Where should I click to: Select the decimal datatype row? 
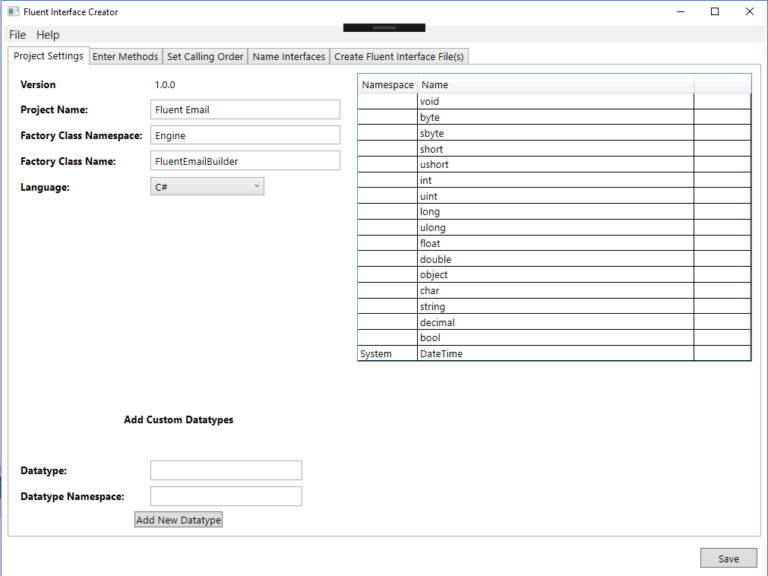(x=554, y=322)
